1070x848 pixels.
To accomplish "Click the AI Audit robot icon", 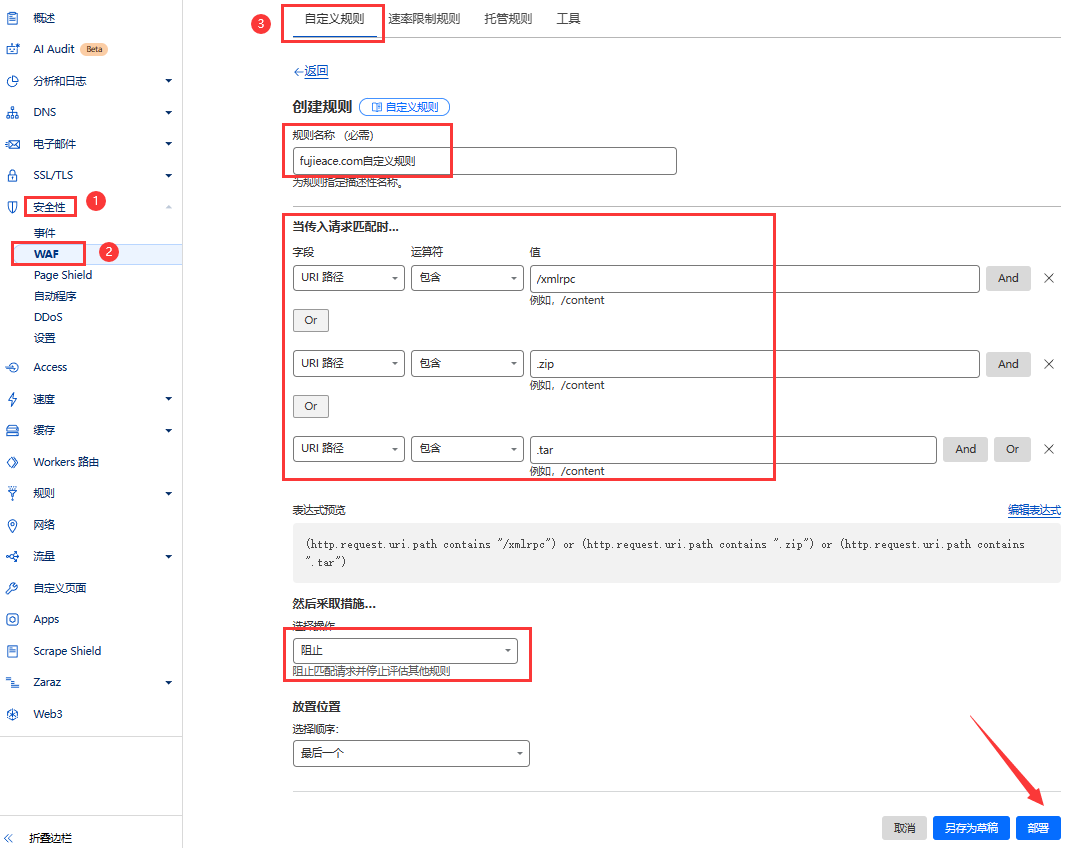I will [x=12, y=49].
